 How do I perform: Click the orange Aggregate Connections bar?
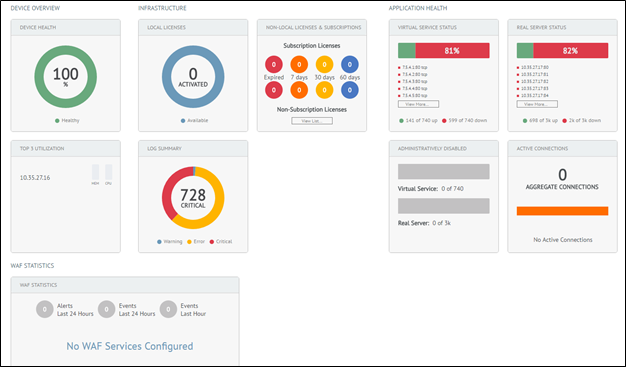pos(563,211)
